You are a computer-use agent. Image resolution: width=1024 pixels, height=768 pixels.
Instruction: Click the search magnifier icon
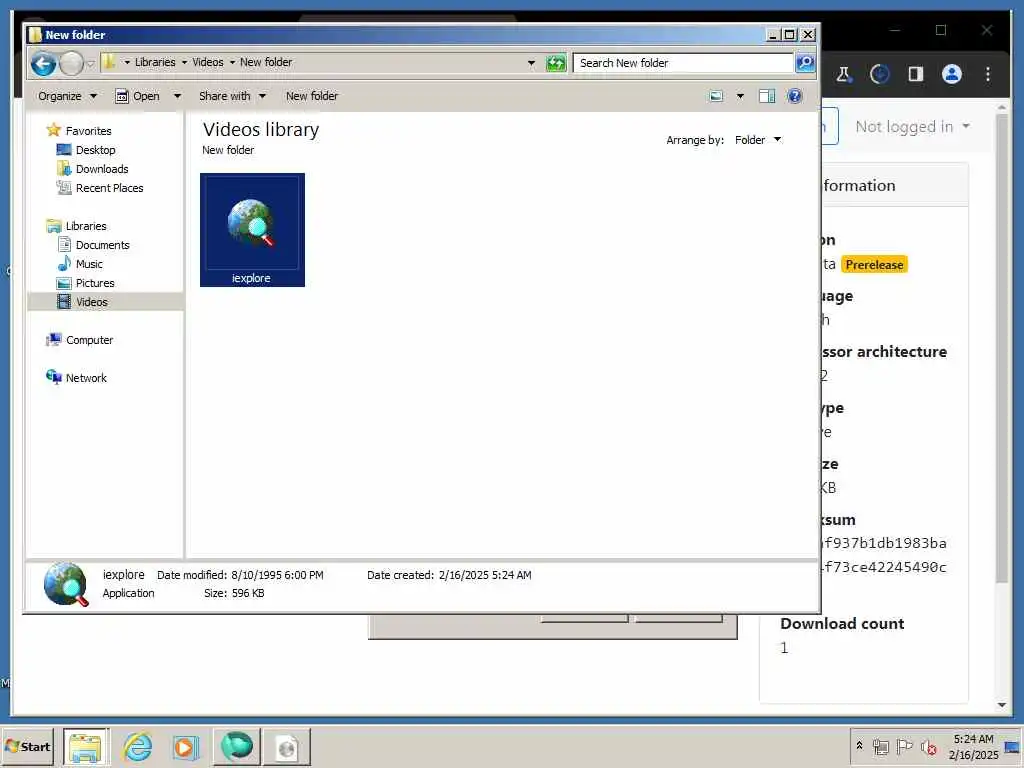click(x=805, y=63)
